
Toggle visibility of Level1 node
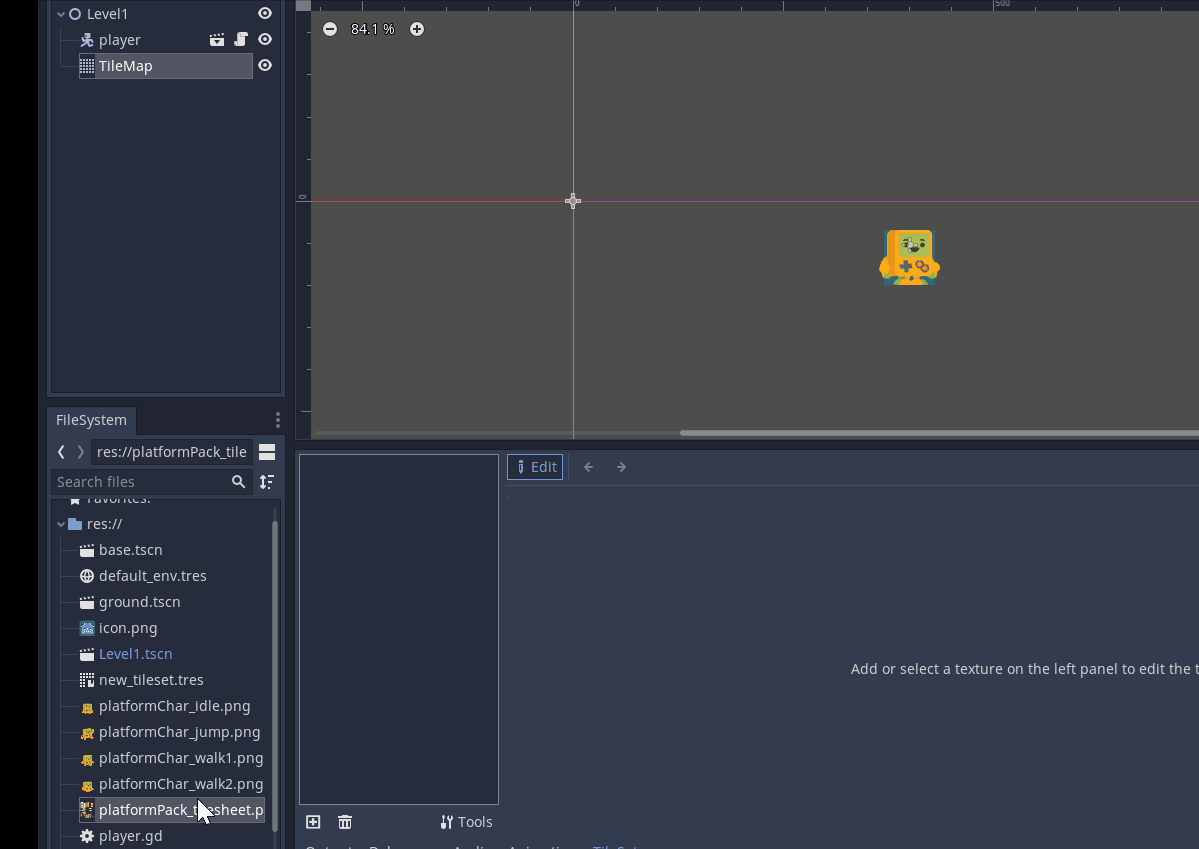click(265, 13)
